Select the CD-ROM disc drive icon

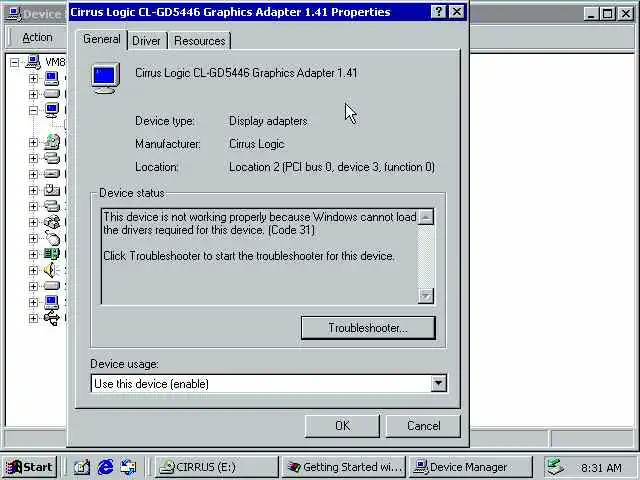click(52, 142)
